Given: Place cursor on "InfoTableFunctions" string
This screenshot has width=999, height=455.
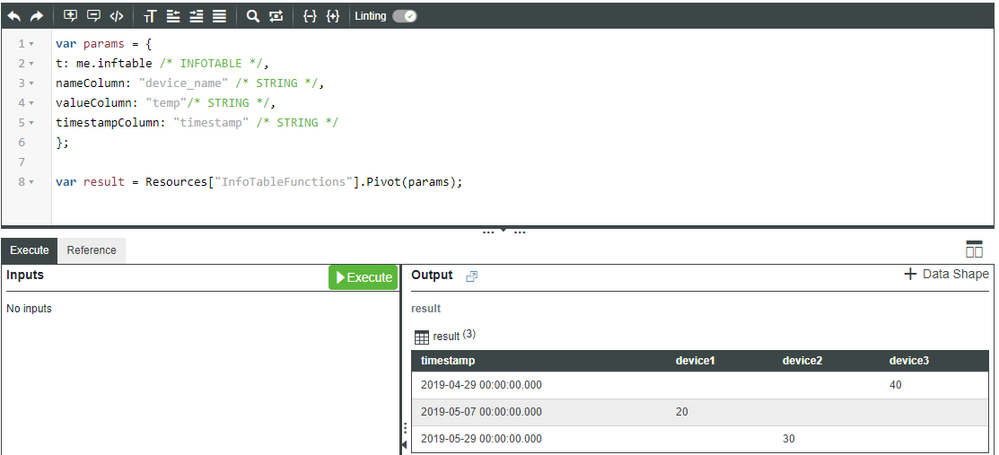Looking at the screenshot, I should click(283, 182).
